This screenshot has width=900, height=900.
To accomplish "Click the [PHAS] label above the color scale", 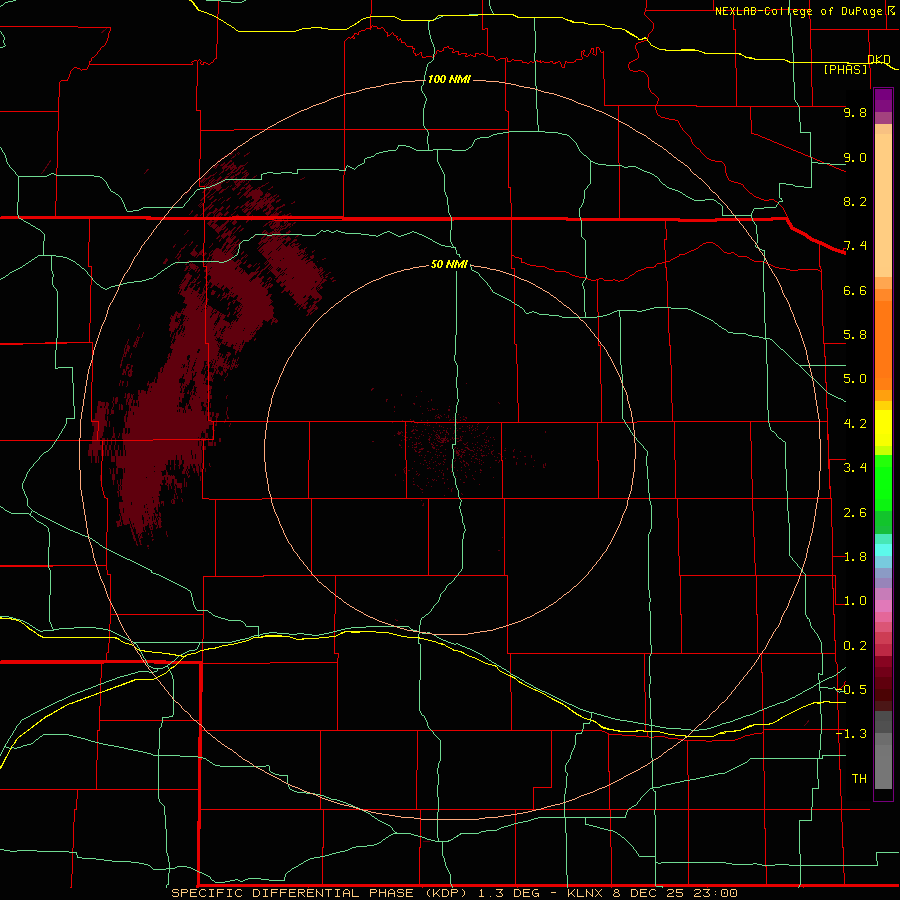I will [x=845, y=69].
